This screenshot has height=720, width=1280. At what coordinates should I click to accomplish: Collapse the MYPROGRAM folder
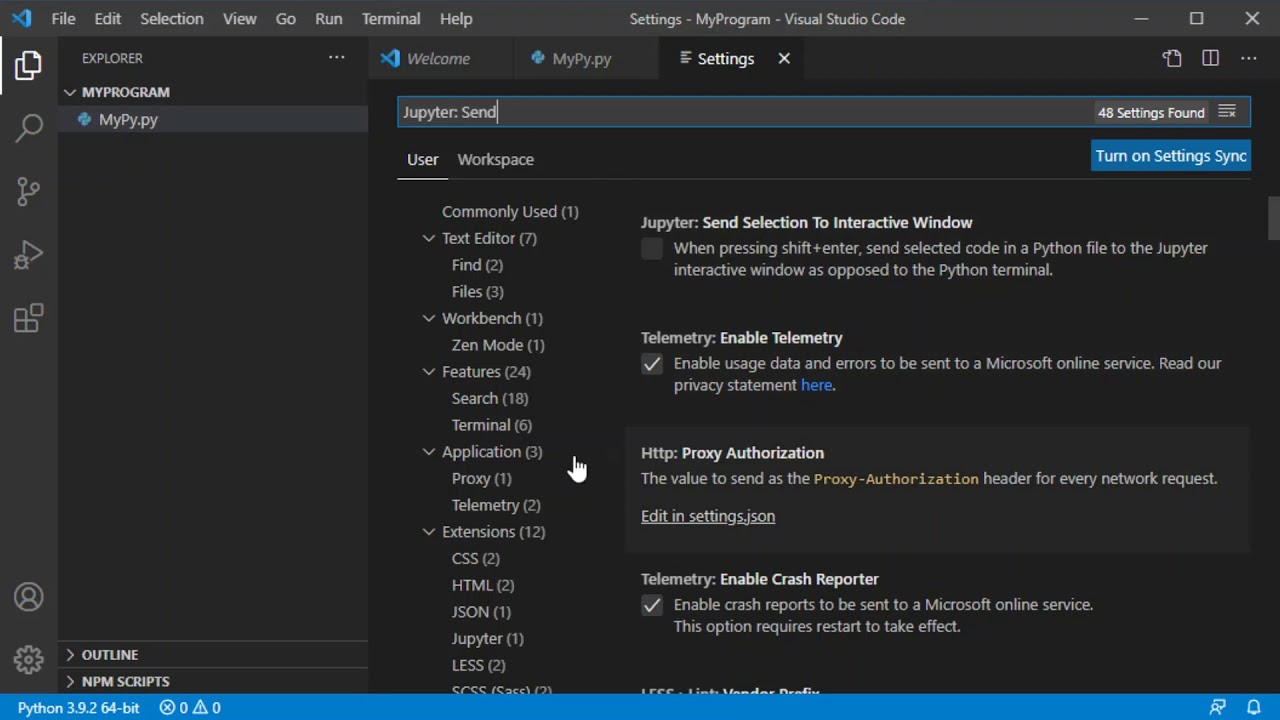click(70, 92)
